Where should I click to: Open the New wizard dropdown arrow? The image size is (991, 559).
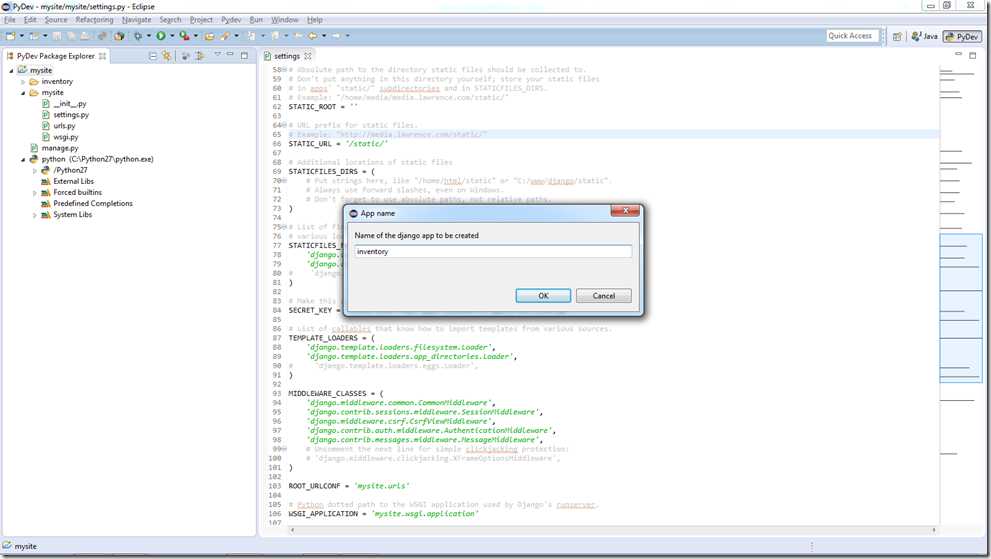click(x=21, y=36)
